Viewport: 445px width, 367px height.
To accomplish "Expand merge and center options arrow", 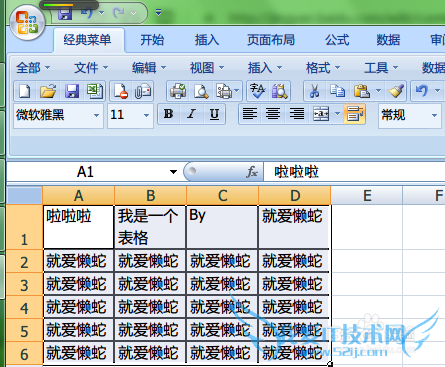I will tap(337, 114).
